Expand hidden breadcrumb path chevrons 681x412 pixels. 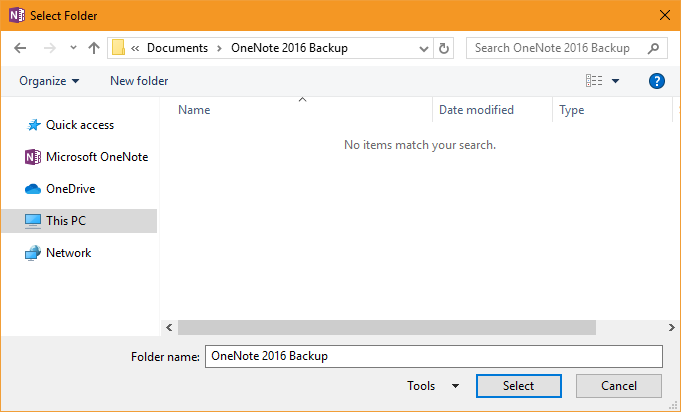point(135,48)
